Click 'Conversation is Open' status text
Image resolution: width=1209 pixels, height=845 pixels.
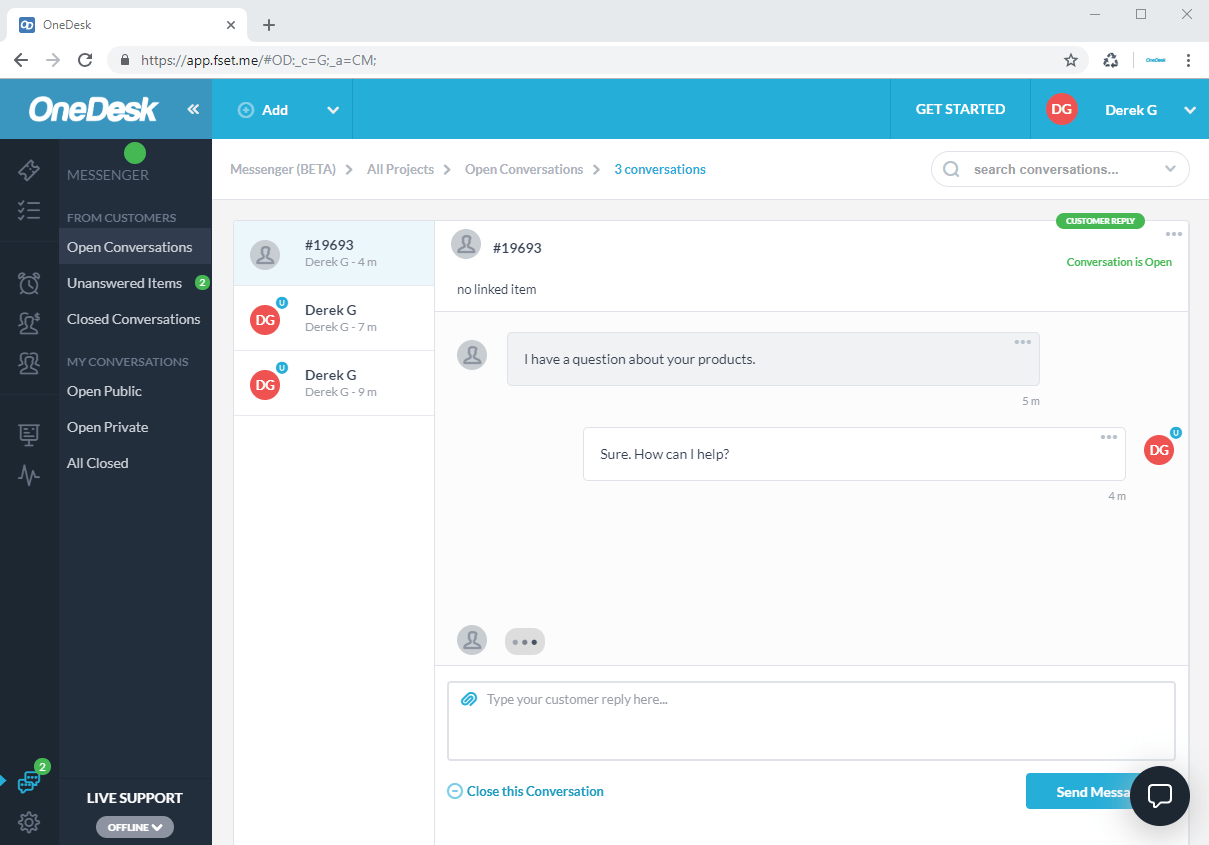coord(1119,262)
